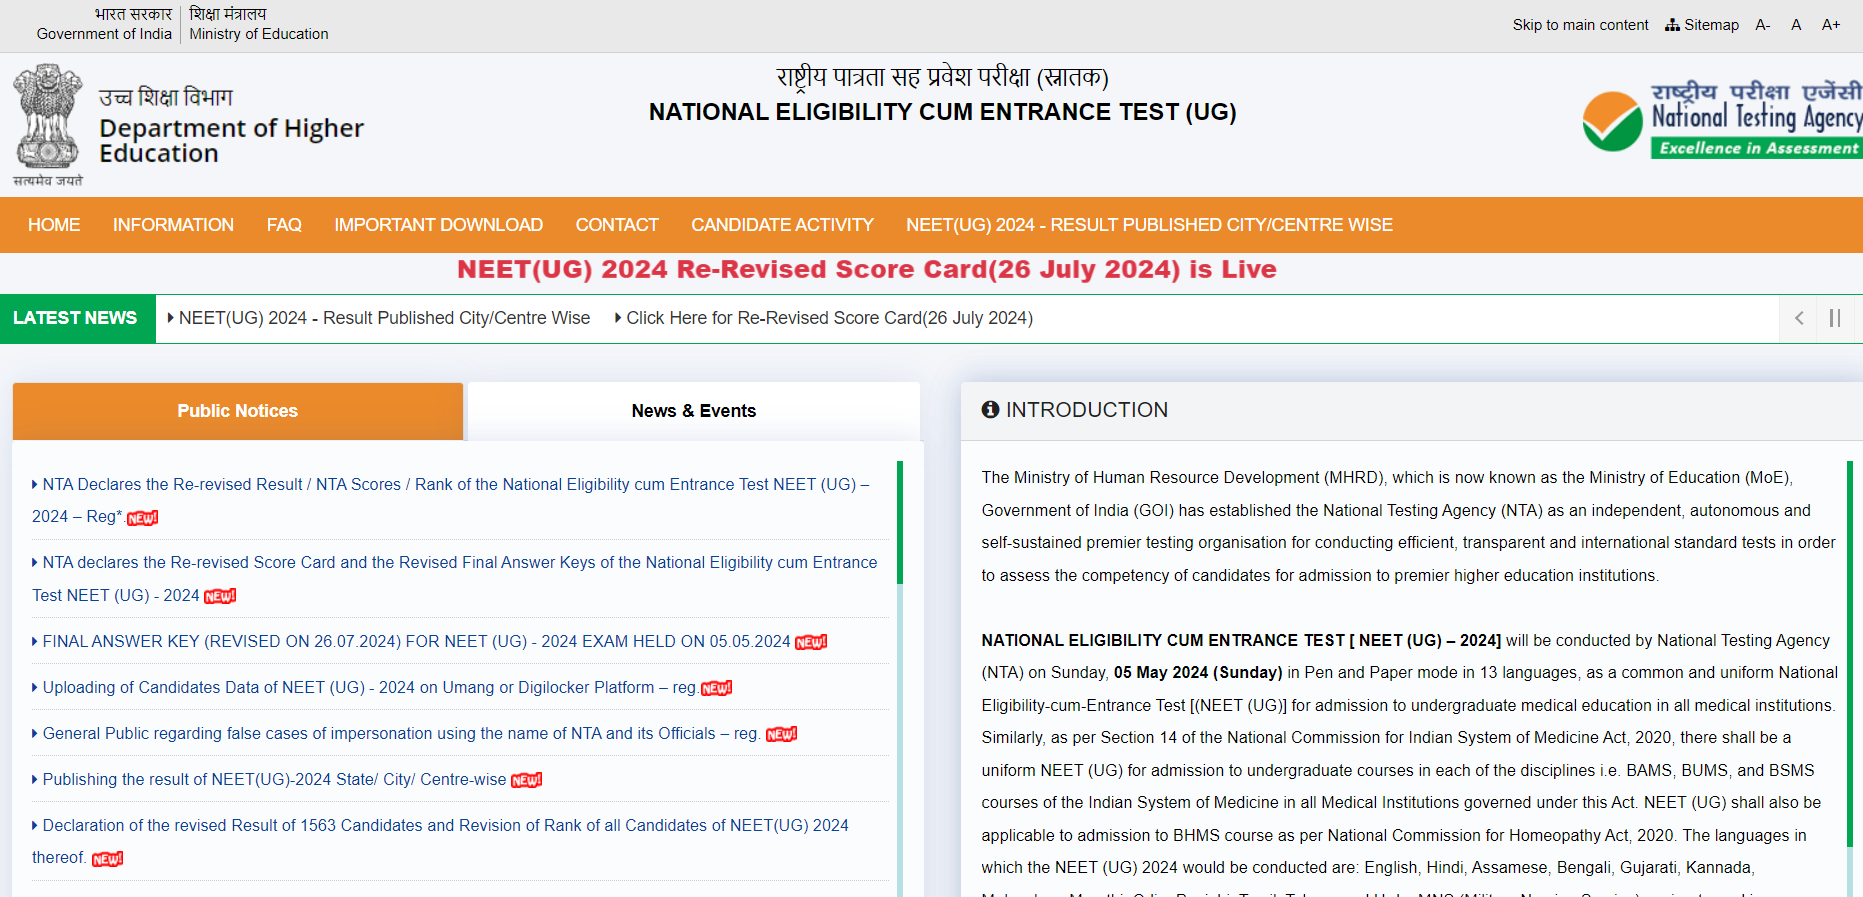Open NEET(UG) 2024 Result Published City/Centre Wise menu

[x=1149, y=225]
